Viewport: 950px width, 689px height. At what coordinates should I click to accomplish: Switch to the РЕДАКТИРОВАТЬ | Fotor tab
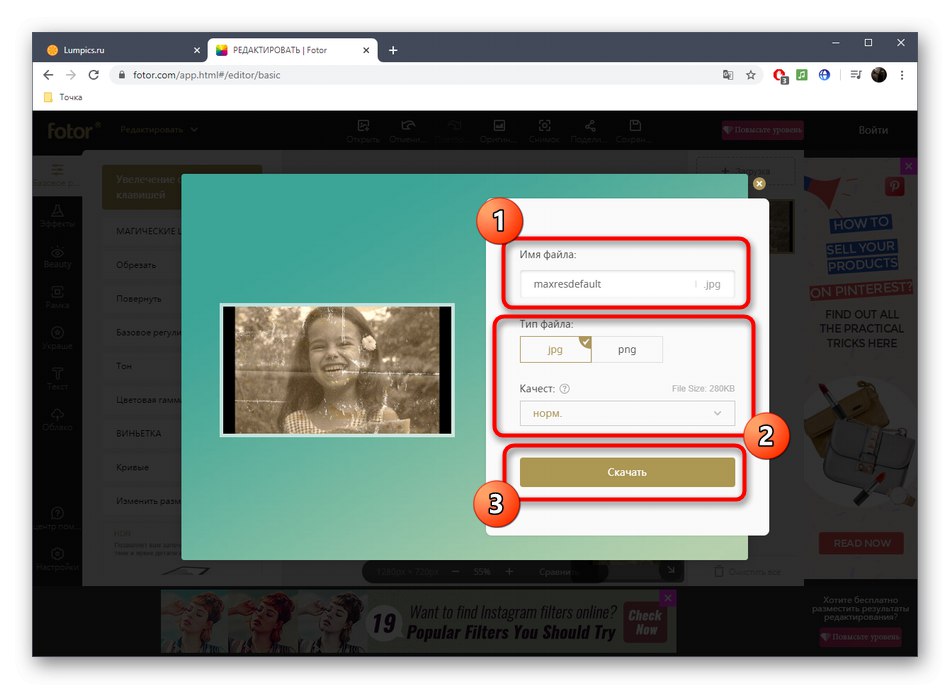pos(293,50)
